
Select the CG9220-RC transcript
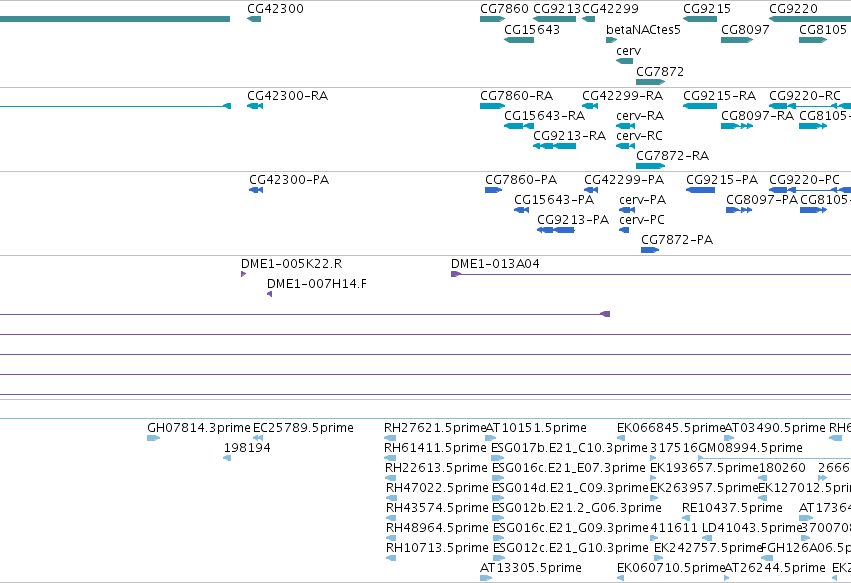click(x=810, y=106)
